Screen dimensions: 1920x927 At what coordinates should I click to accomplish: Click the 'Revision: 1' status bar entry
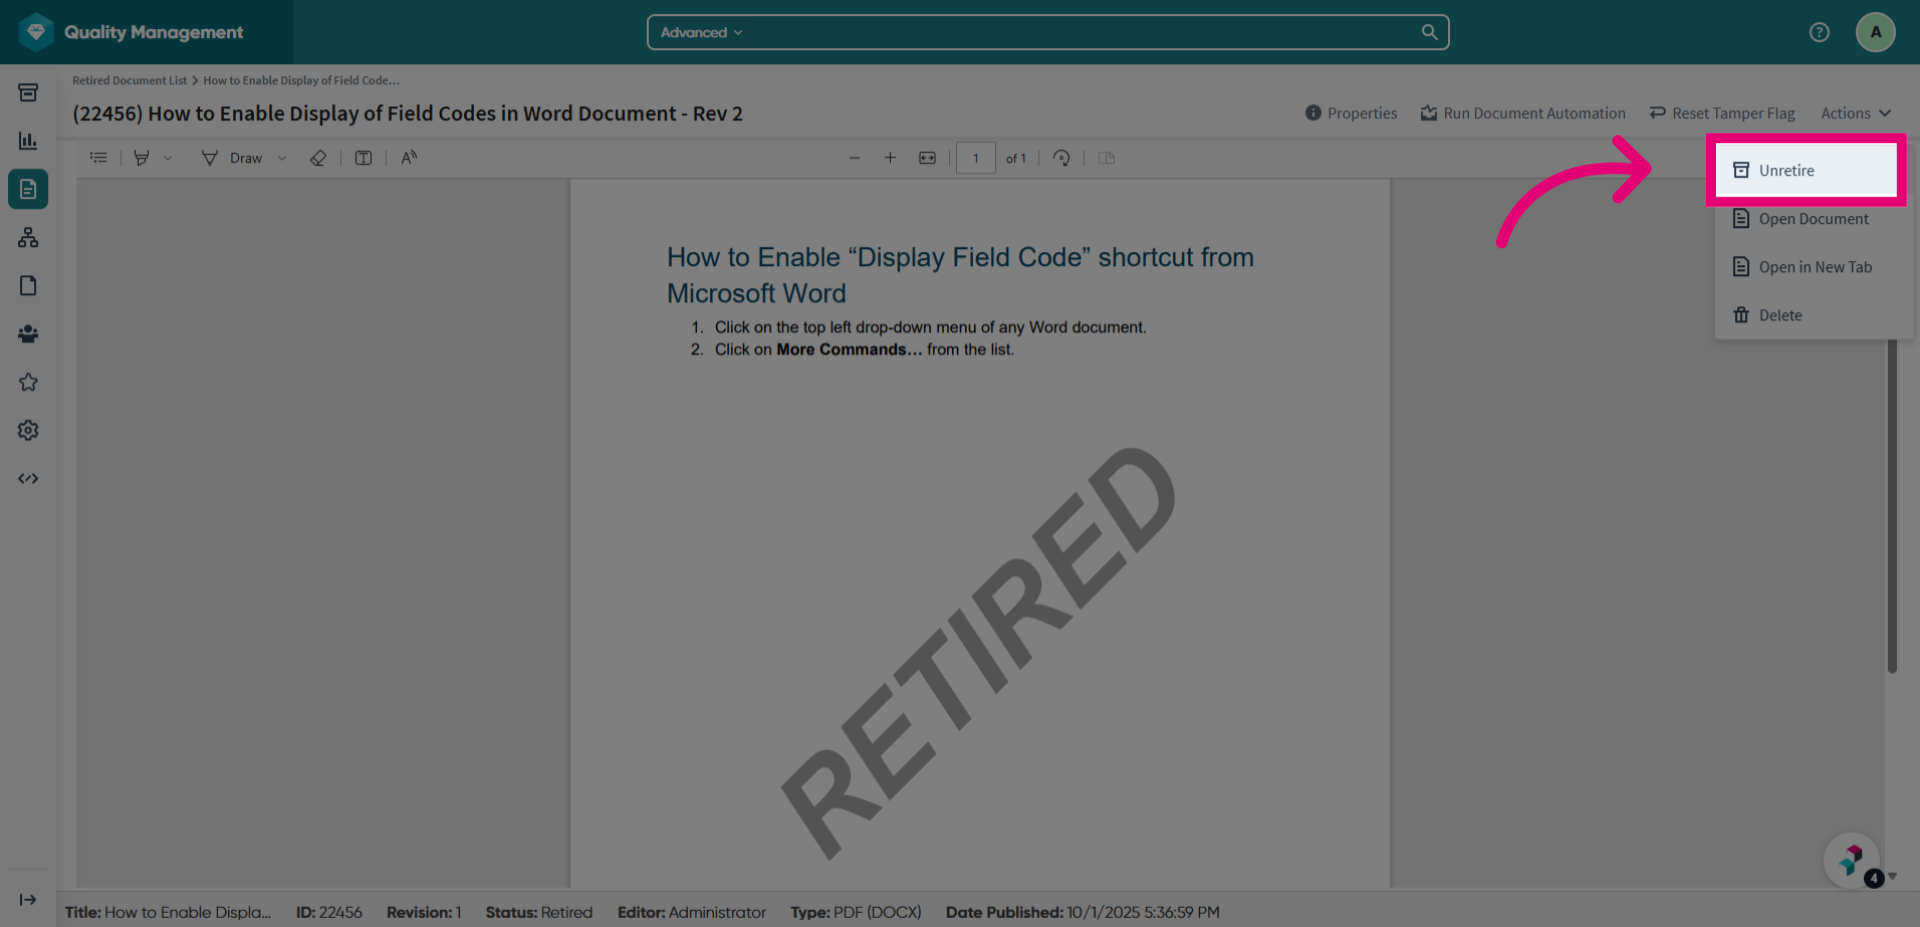424,912
